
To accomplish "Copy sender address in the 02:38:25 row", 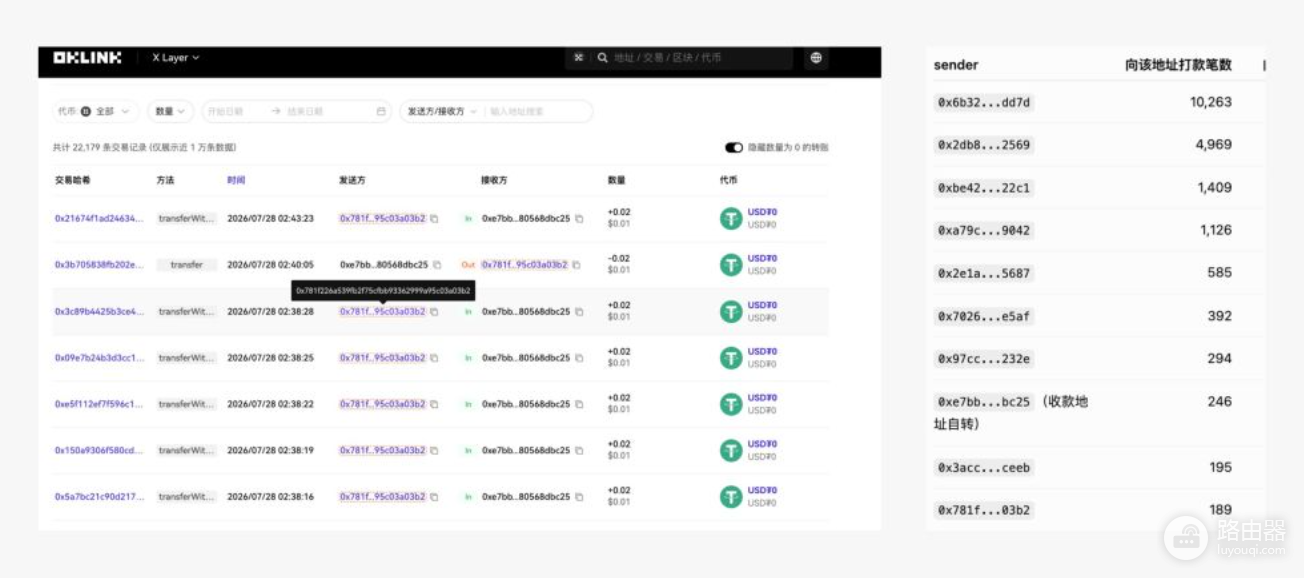I will [434, 357].
